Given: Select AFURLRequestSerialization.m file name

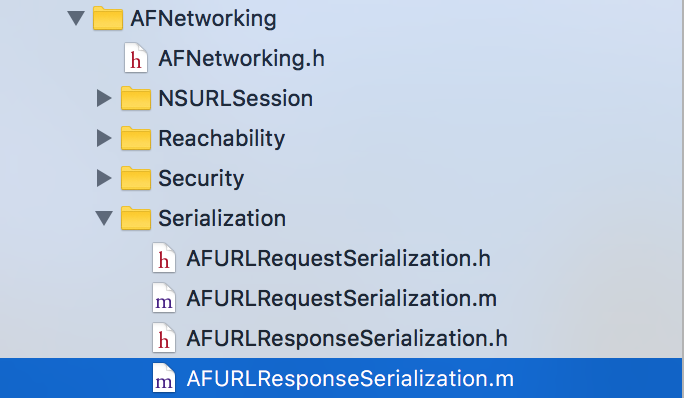Looking at the screenshot, I should click(x=342, y=299).
